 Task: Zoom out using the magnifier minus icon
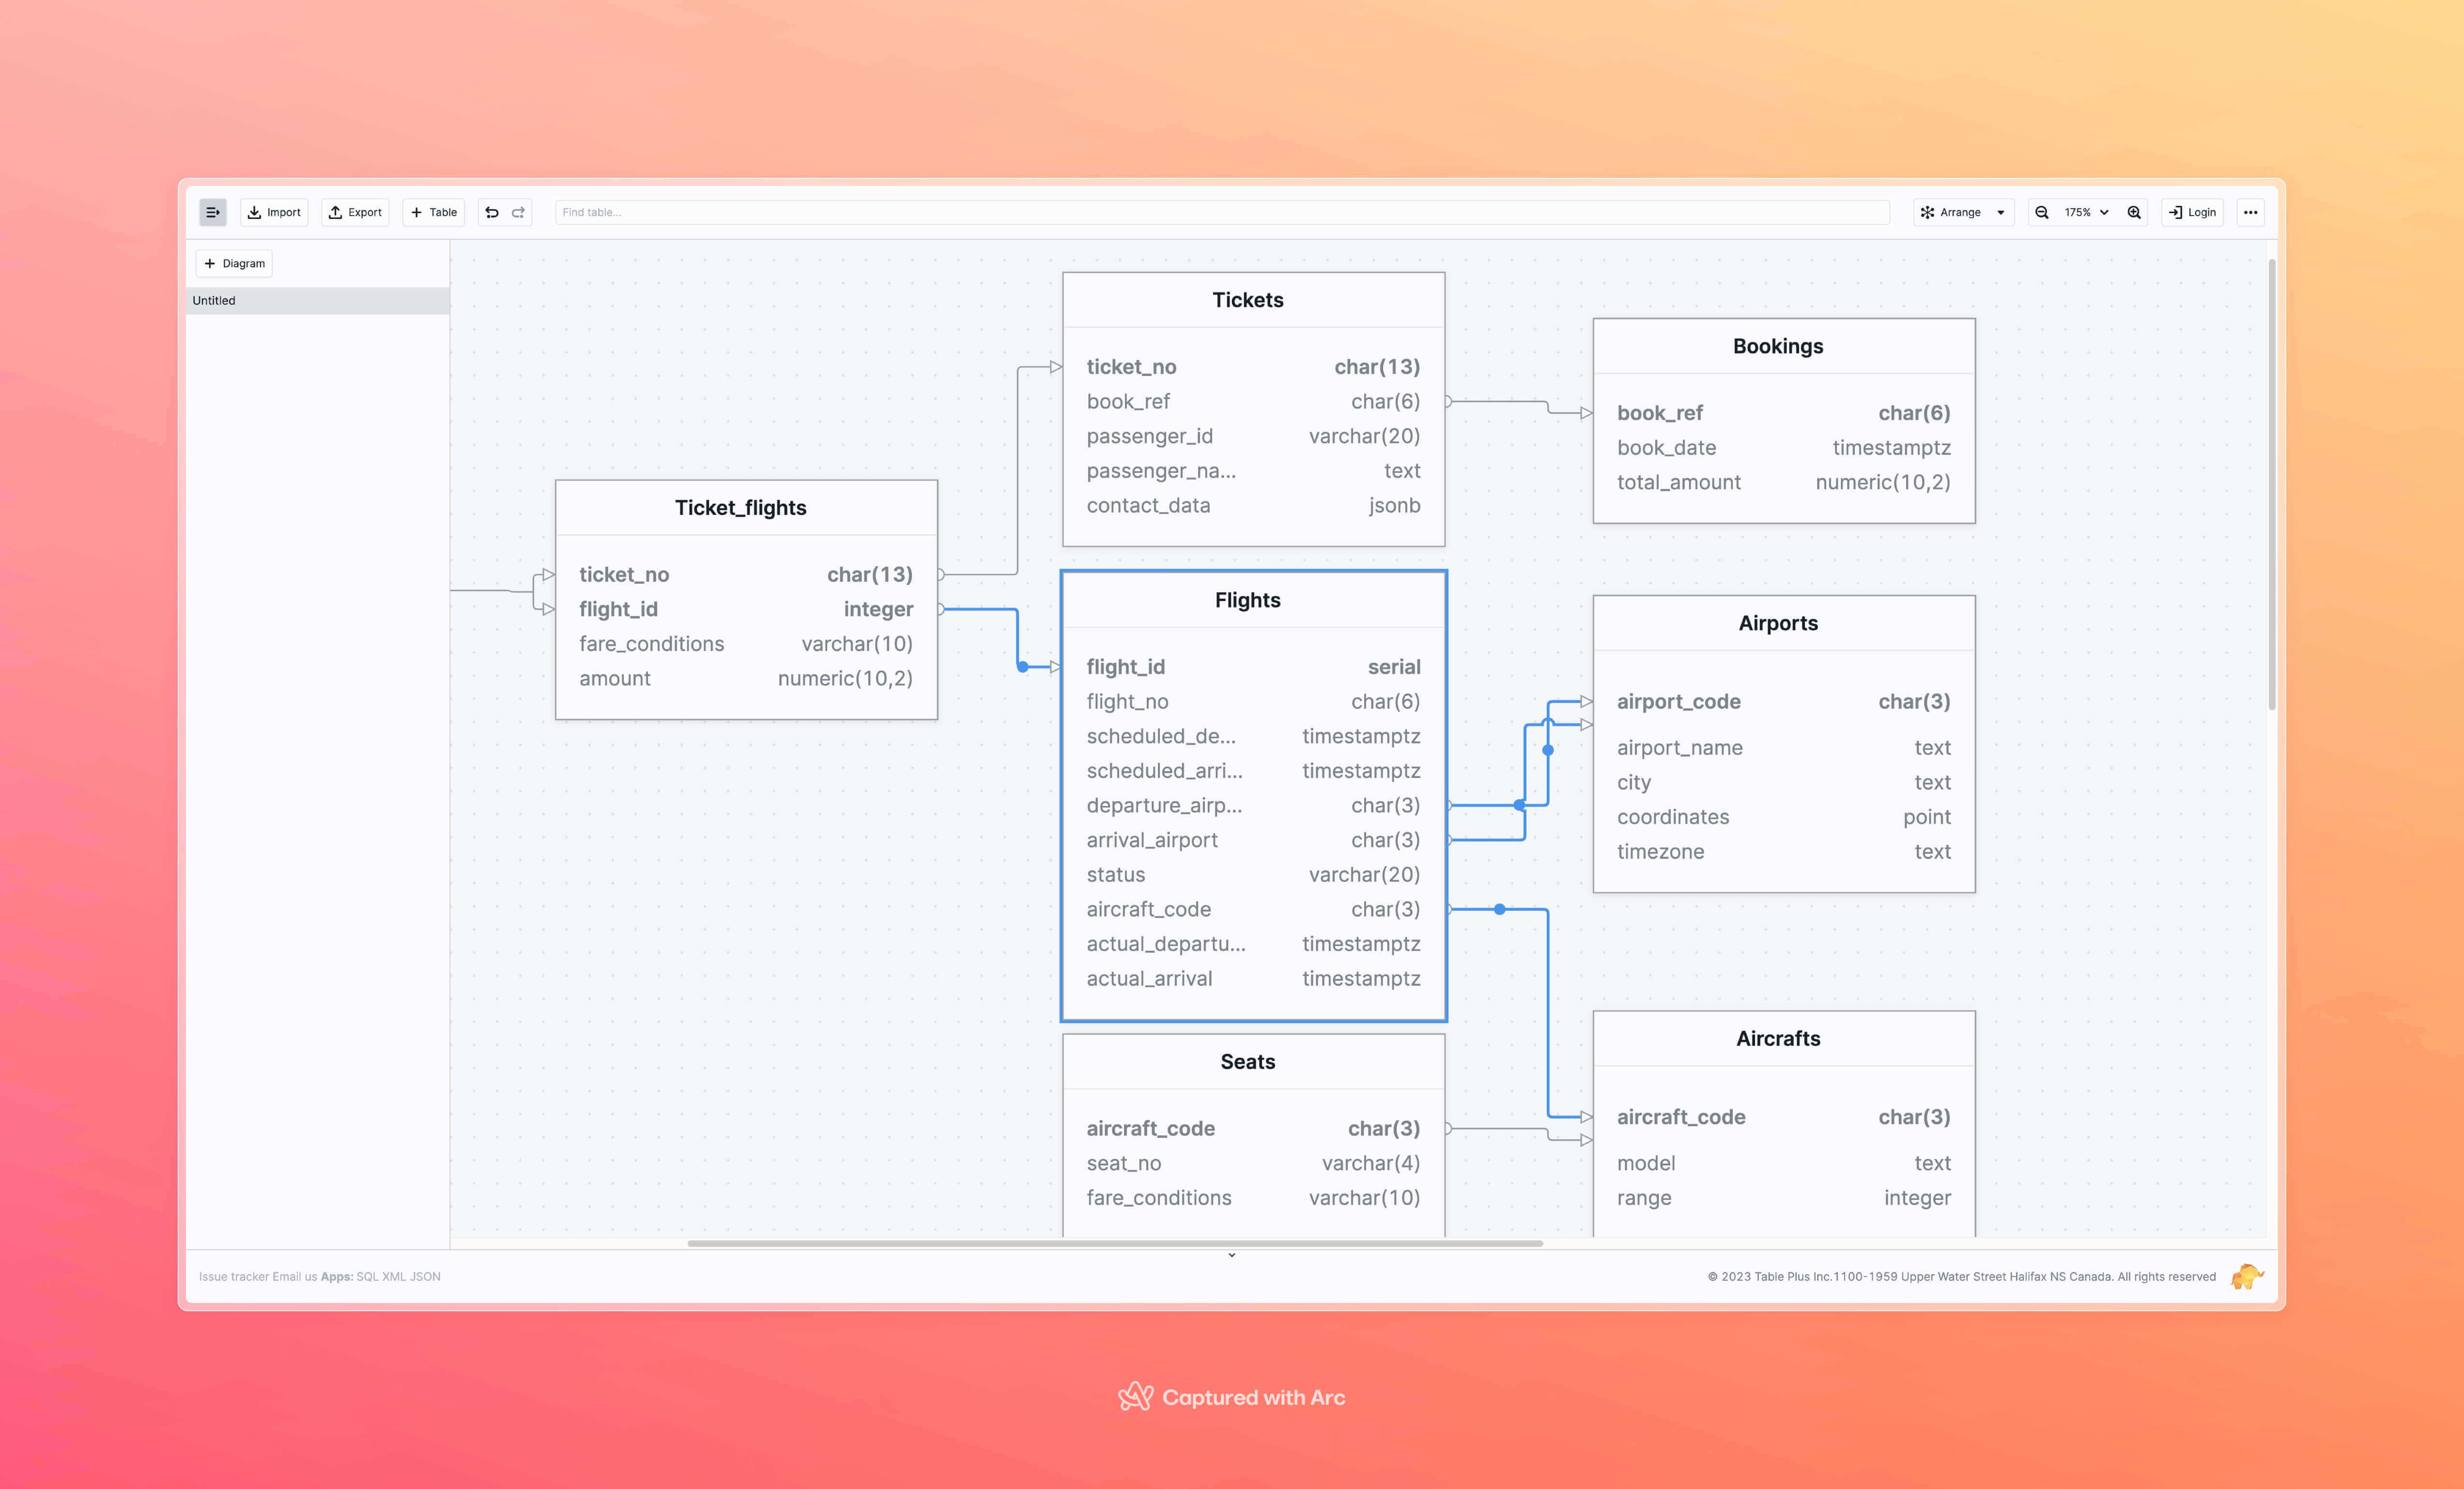(x=2041, y=212)
